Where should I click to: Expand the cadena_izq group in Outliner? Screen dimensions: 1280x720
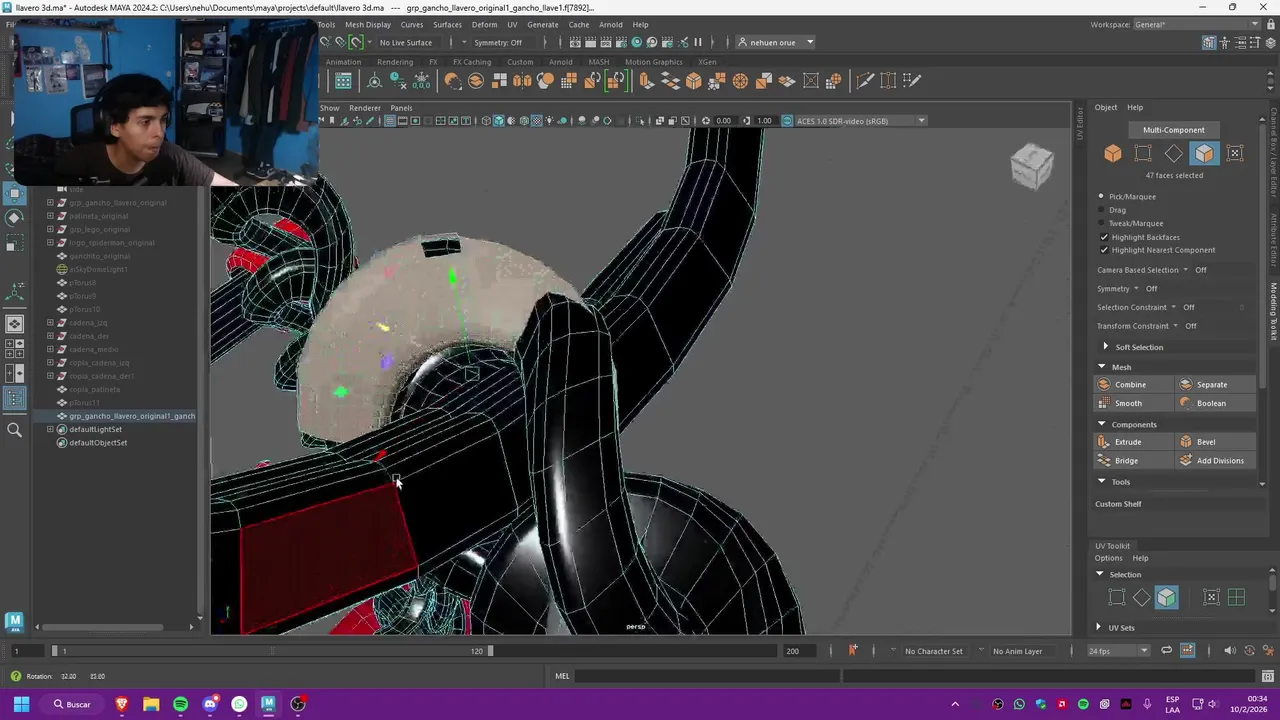(x=50, y=323)
